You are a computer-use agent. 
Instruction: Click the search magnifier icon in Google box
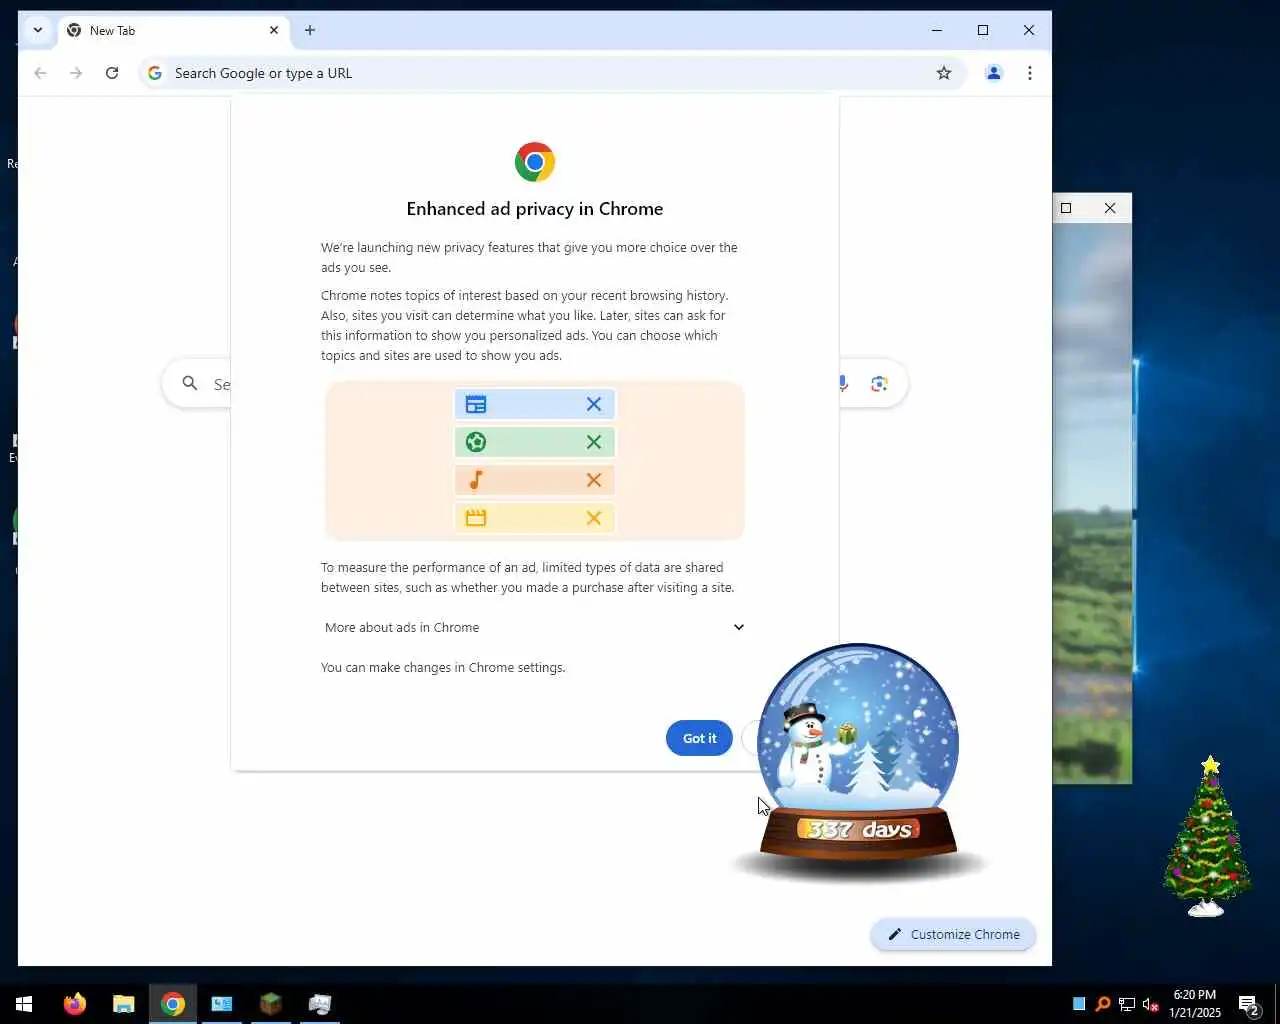click(x=190, y=383)
